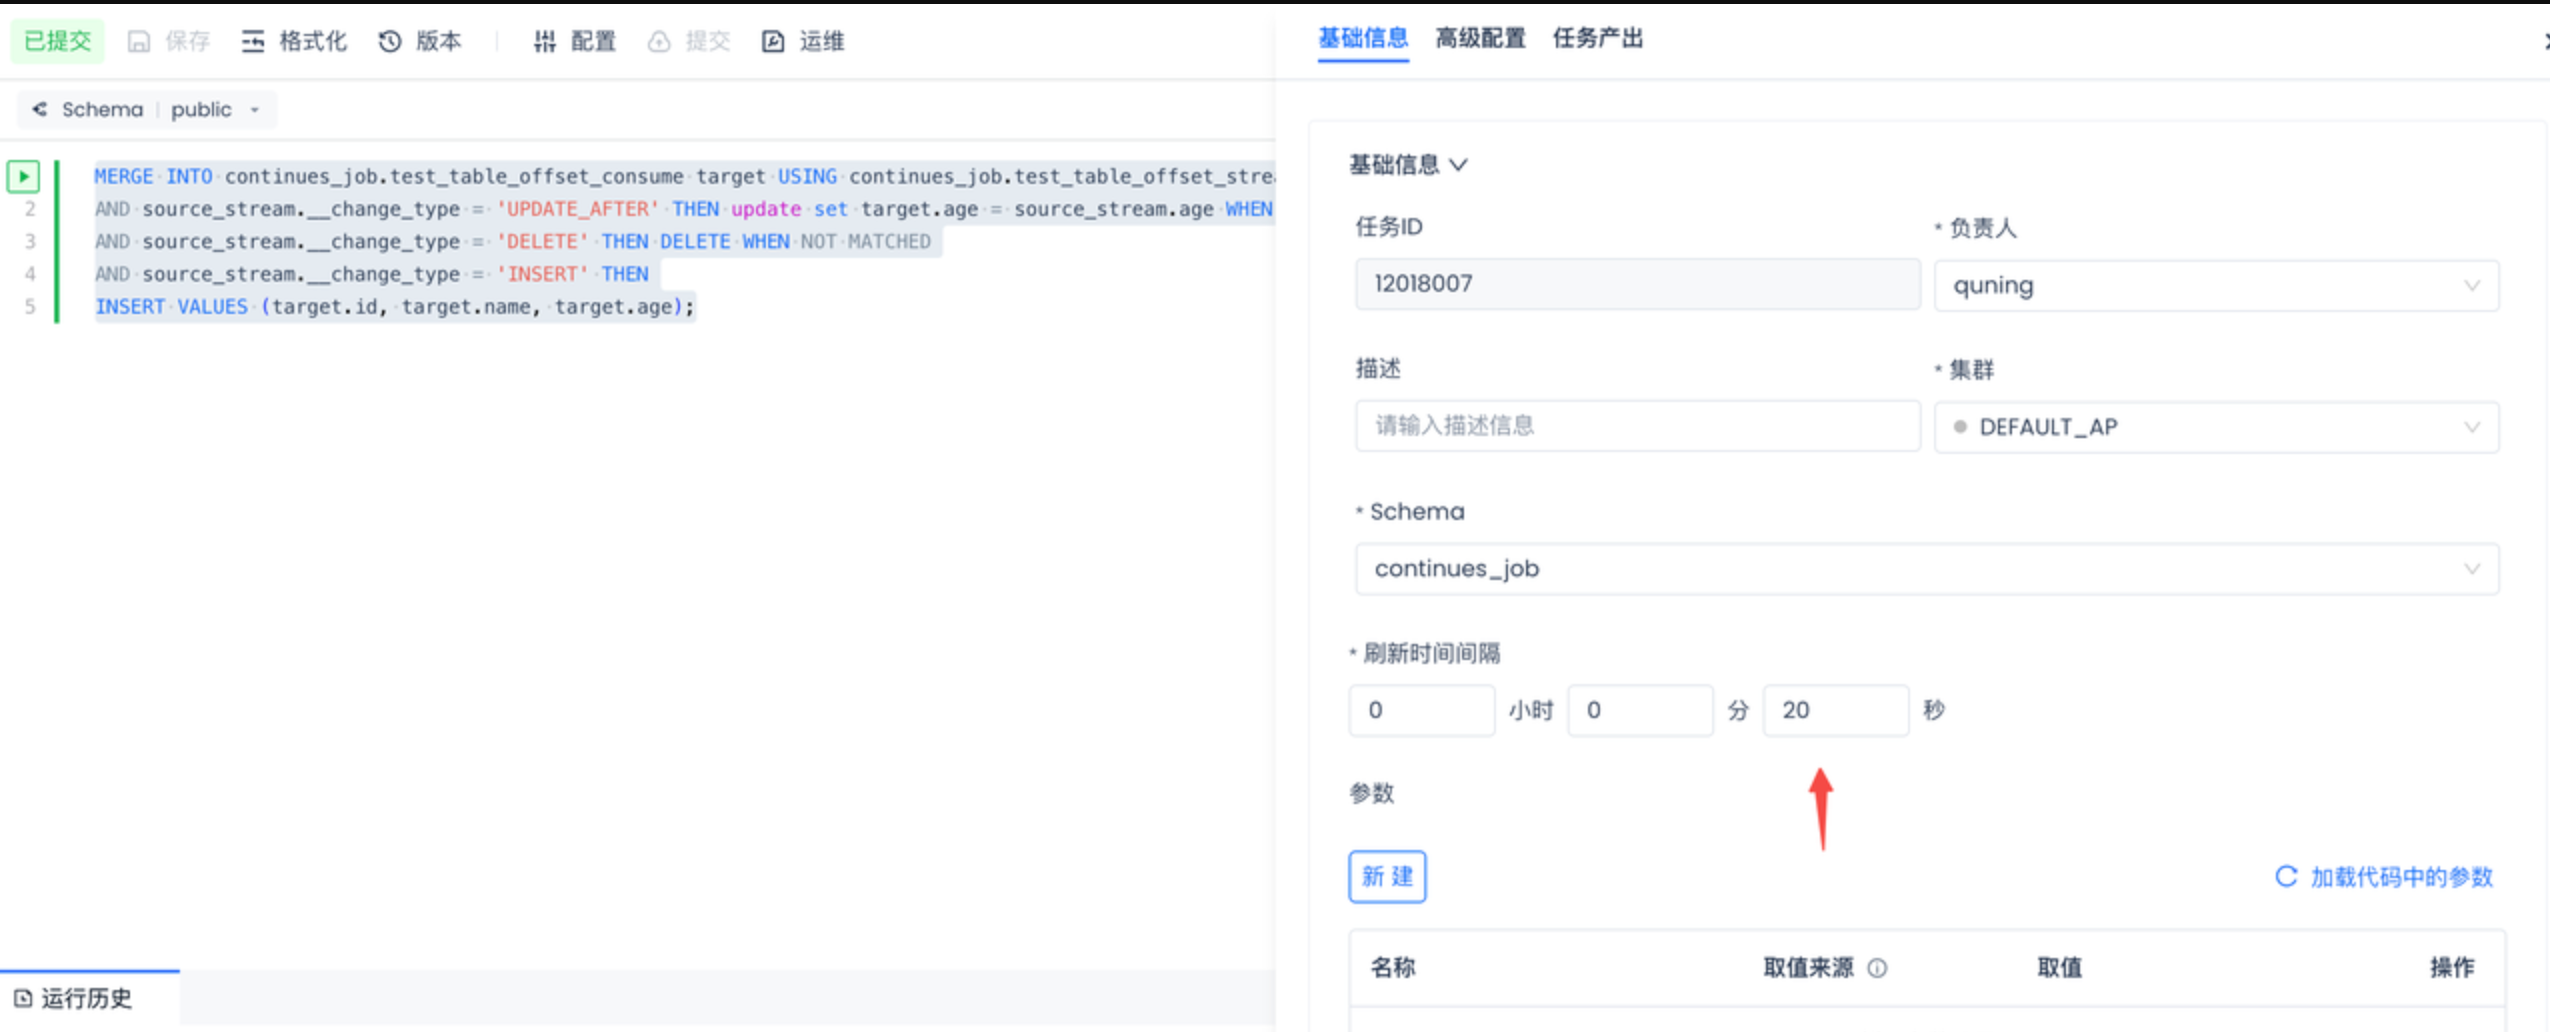Switch to the 高级配置 tab
2550x1032 pixels.
pyautogui.click(x=1480, y=39)
